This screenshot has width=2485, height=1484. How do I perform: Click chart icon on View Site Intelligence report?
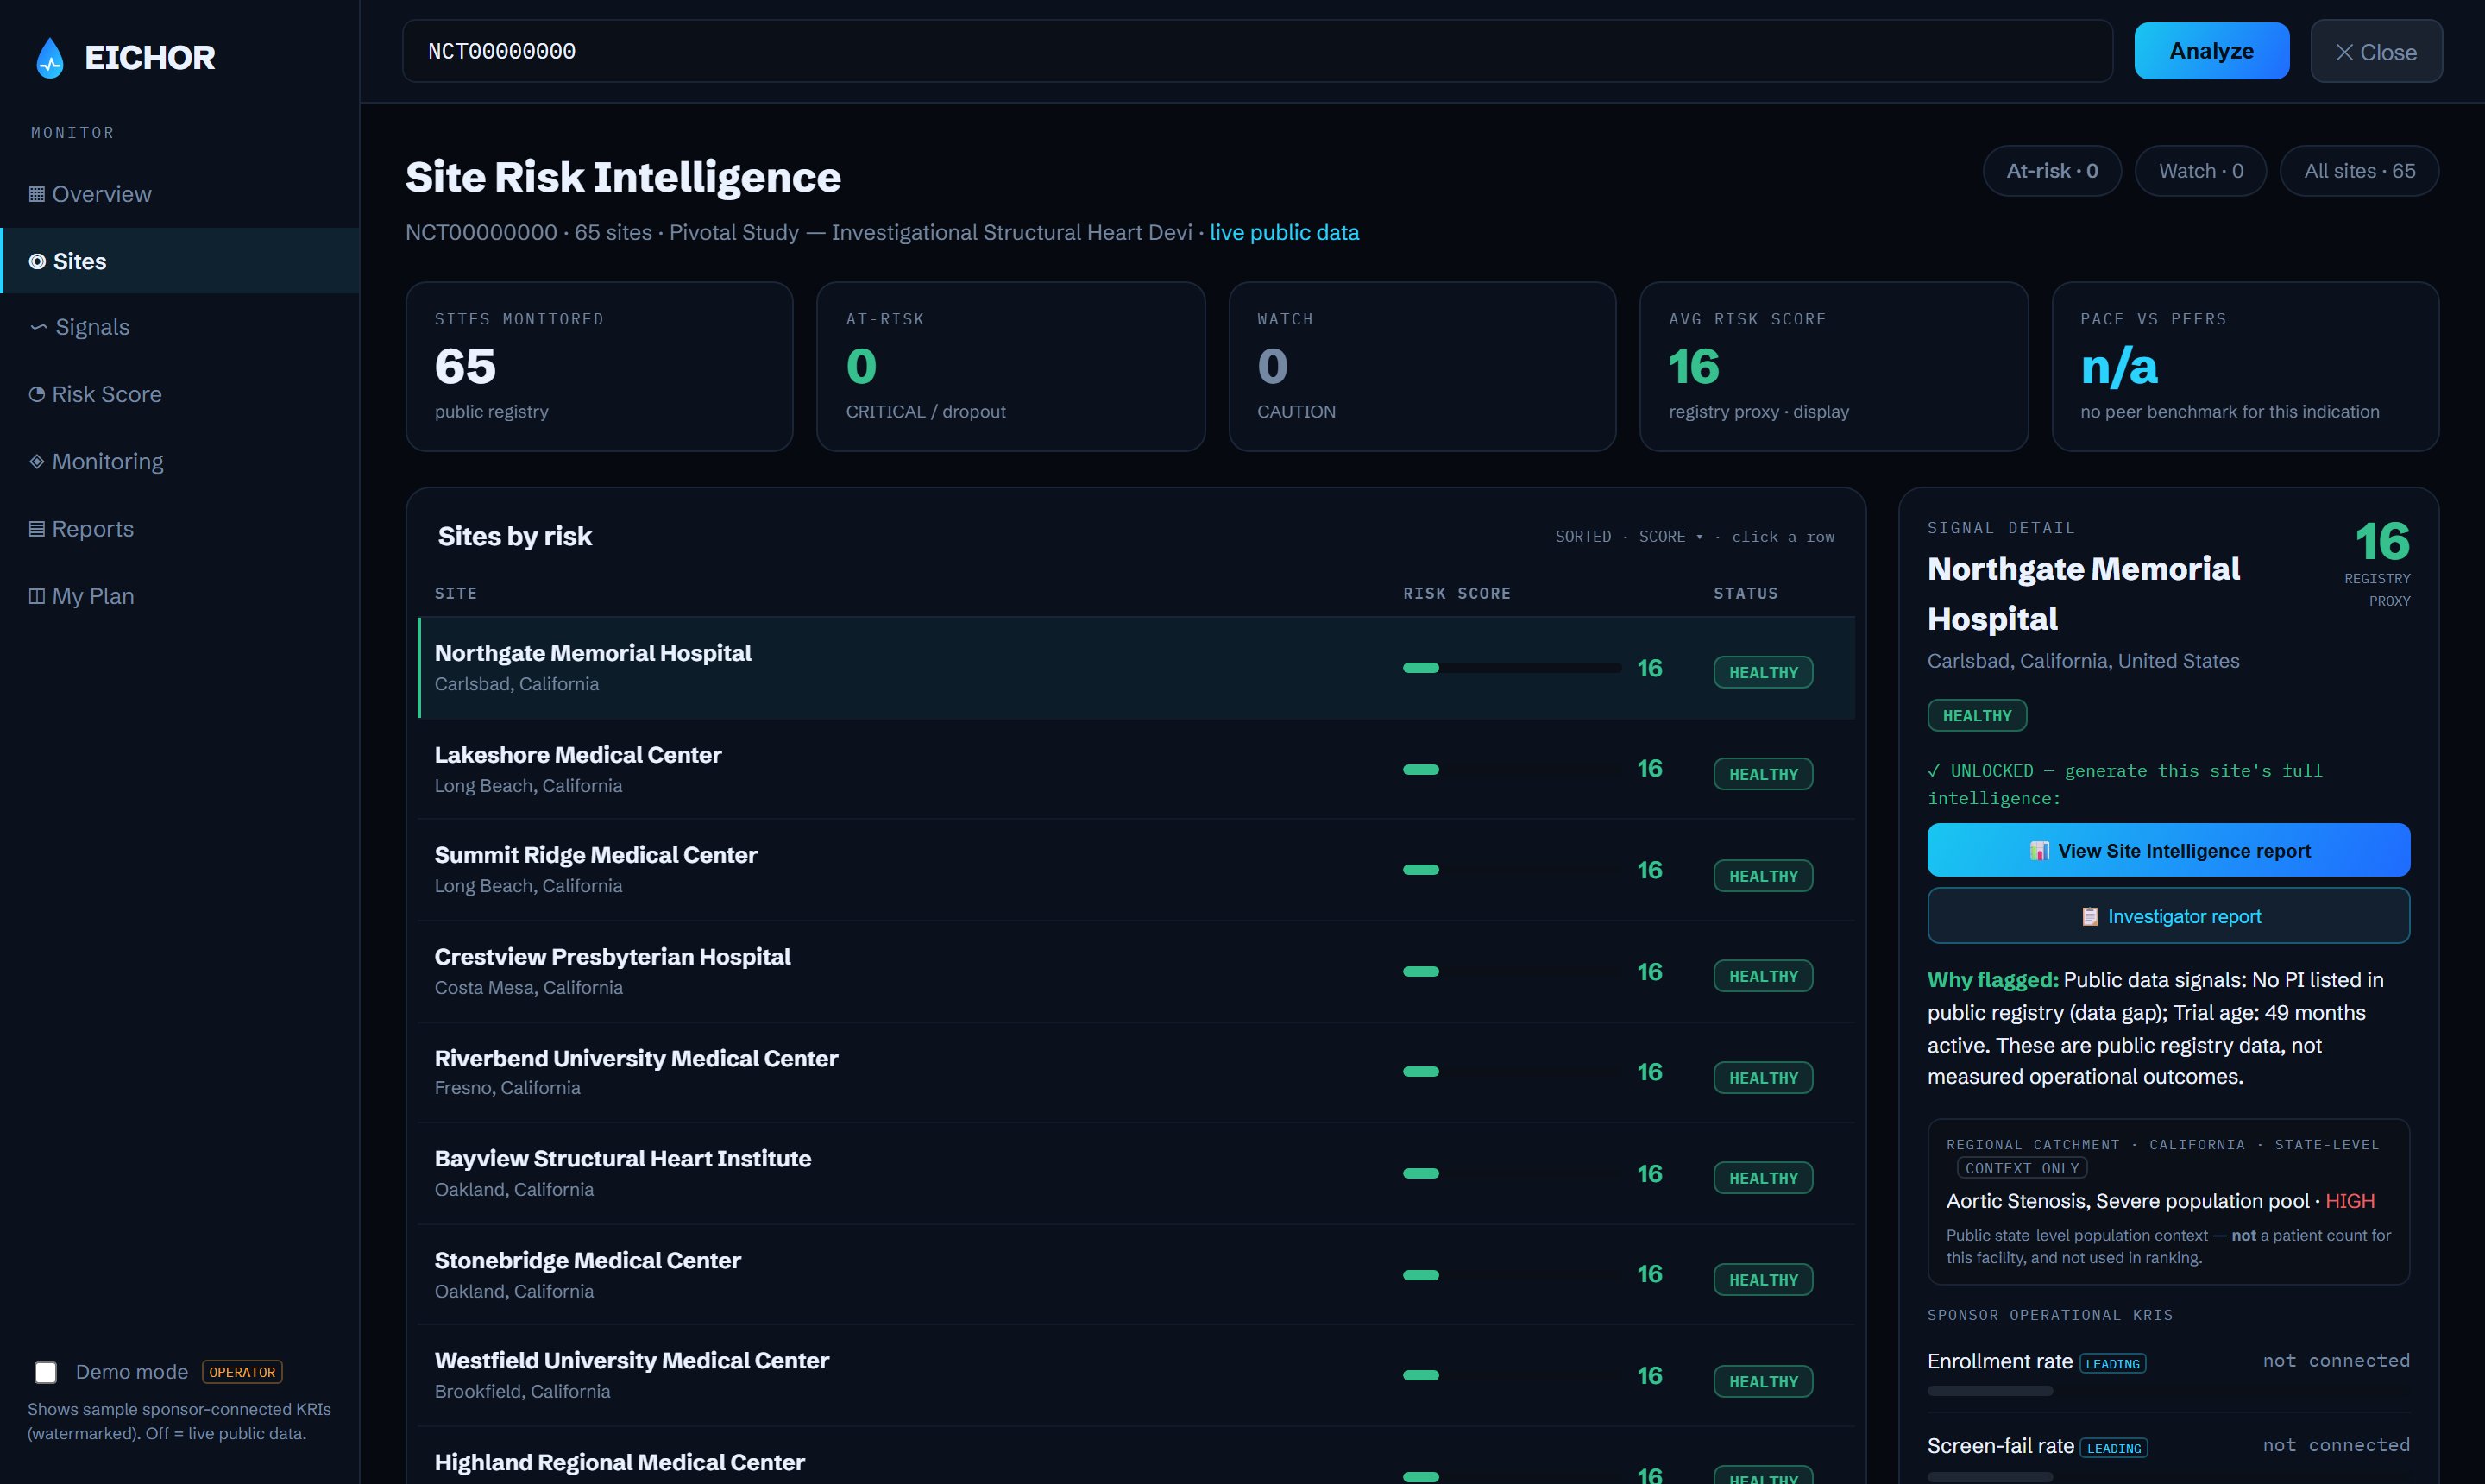[2039, 851]
